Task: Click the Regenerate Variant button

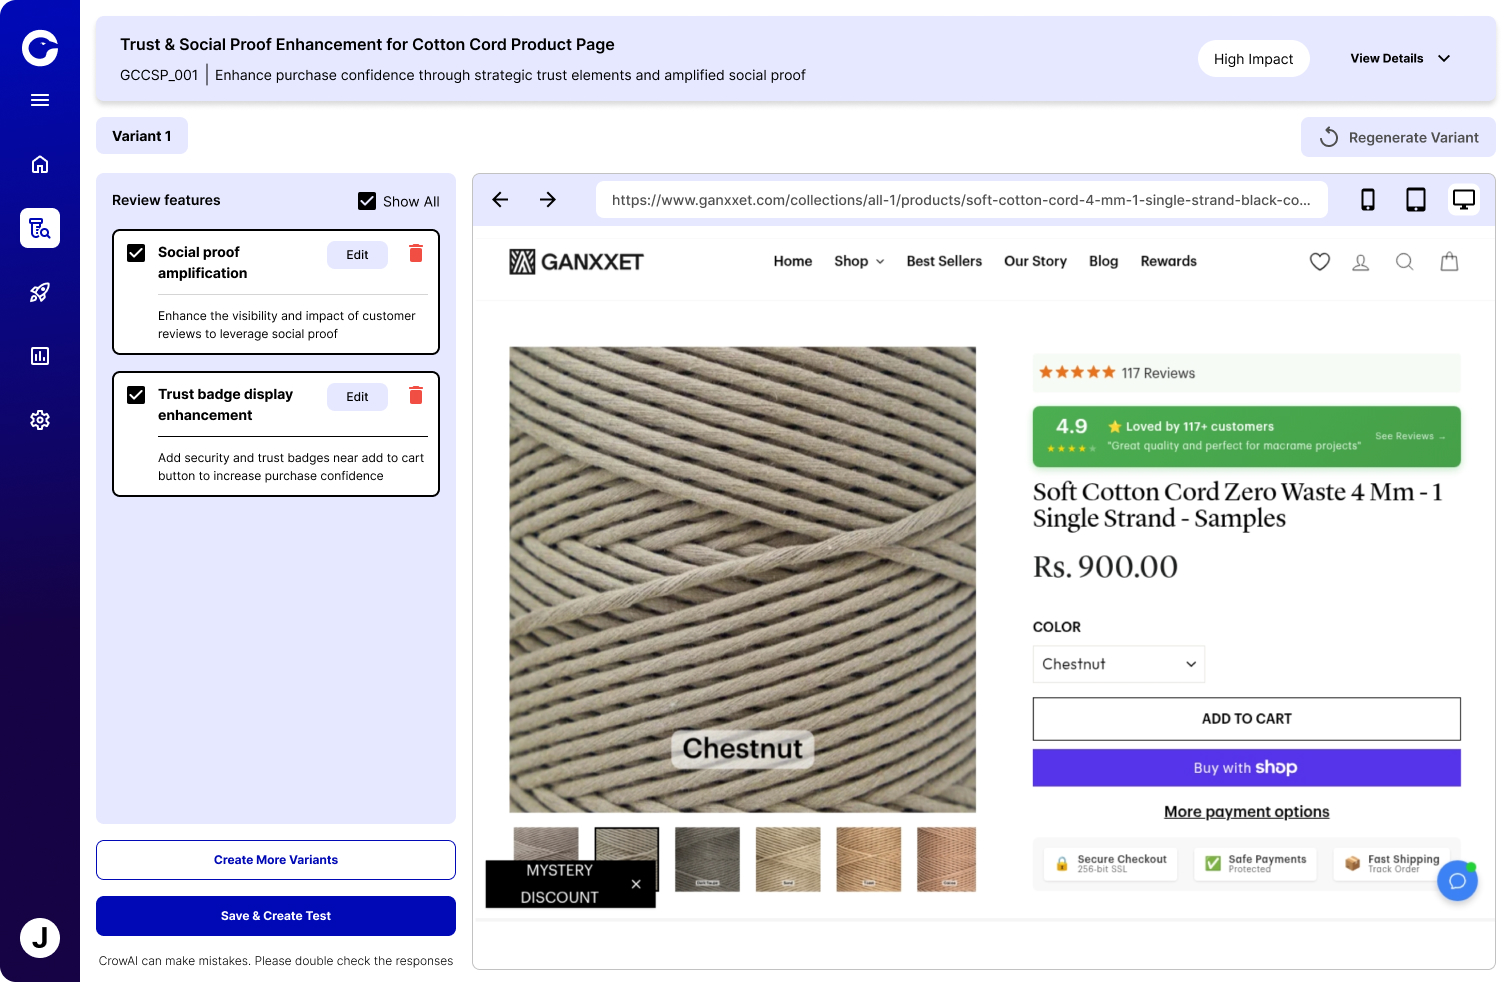Action: [1398, 138]
